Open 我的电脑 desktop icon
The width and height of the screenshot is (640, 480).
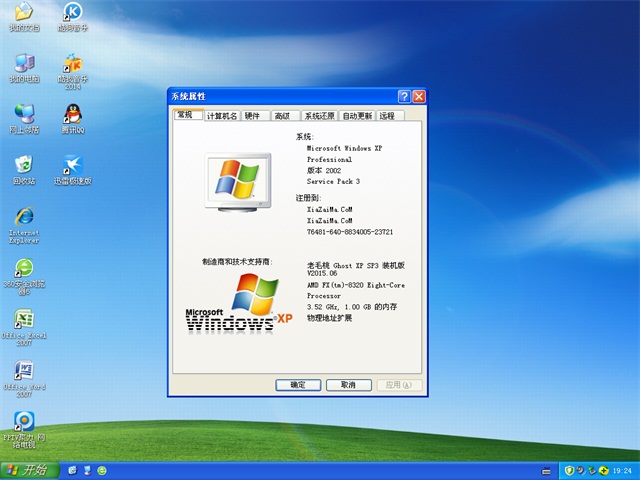(x=24, y=64)
